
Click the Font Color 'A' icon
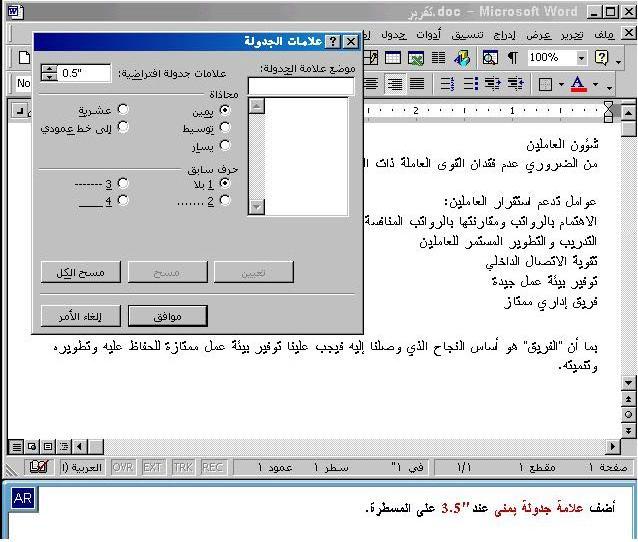[x=578, y=85]
